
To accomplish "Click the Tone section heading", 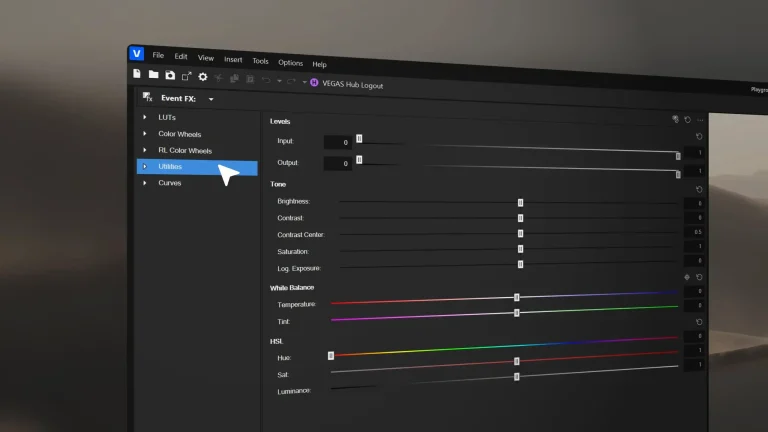I will pos(278,184).
